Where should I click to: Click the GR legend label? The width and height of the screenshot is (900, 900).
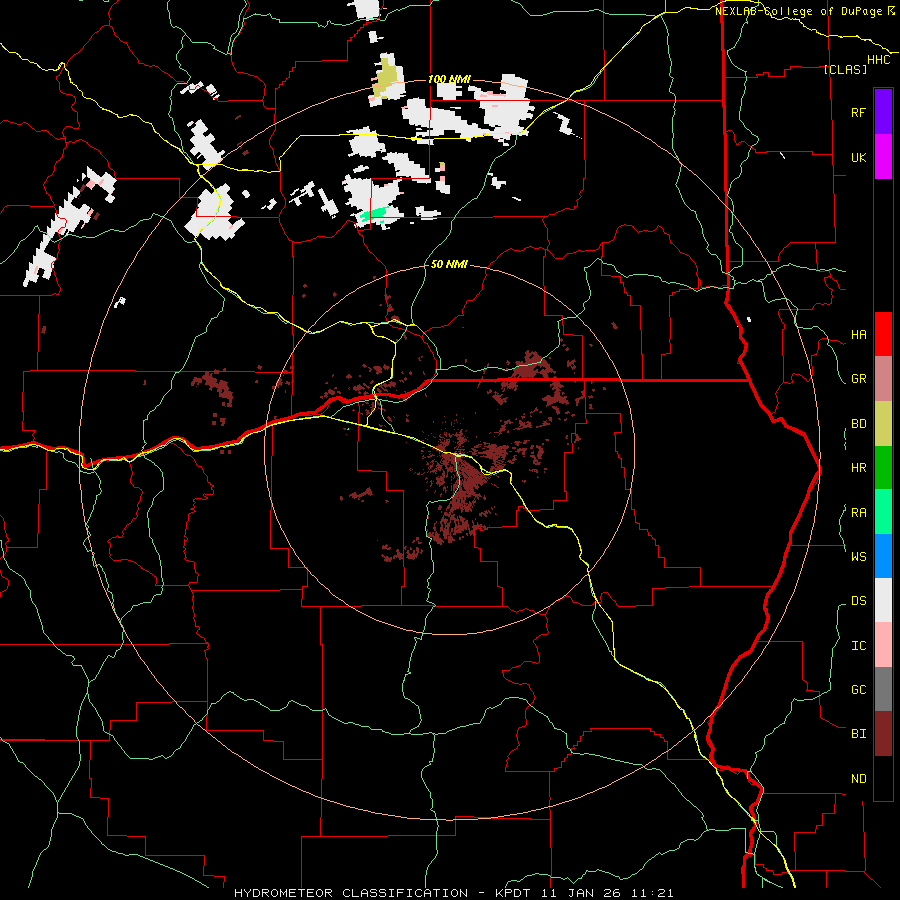858,379
